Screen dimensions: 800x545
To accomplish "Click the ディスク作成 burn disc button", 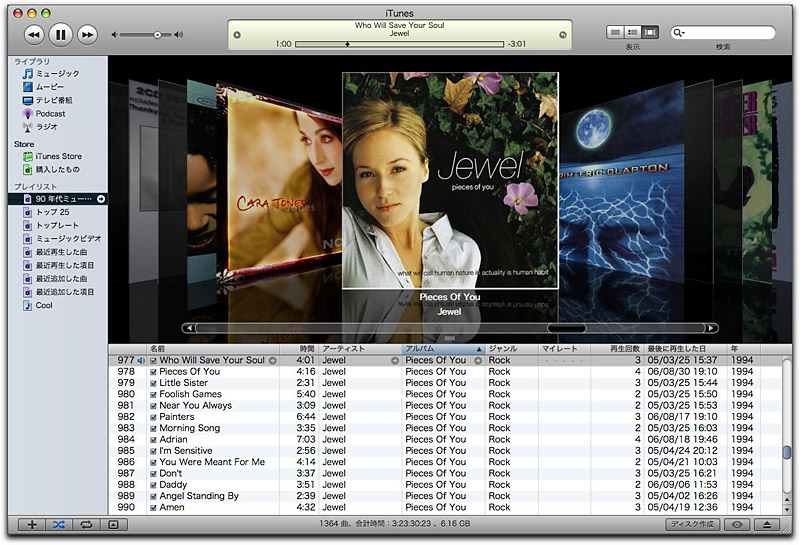I will click(x=692, y=524).
